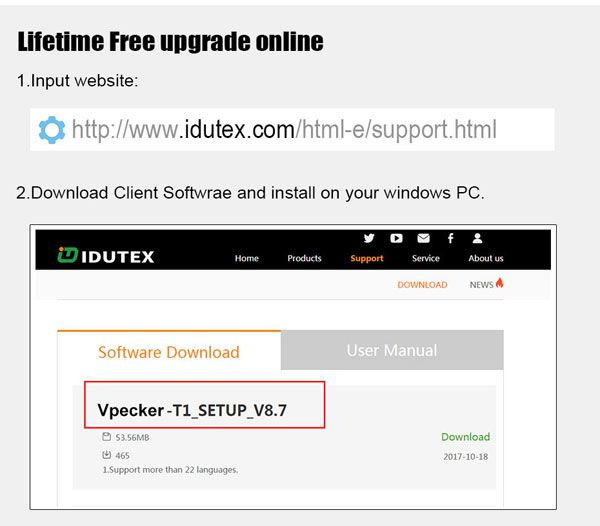600x526 pixels.
Task: Click the download count icon beside 465
Action: coord(106,454)
